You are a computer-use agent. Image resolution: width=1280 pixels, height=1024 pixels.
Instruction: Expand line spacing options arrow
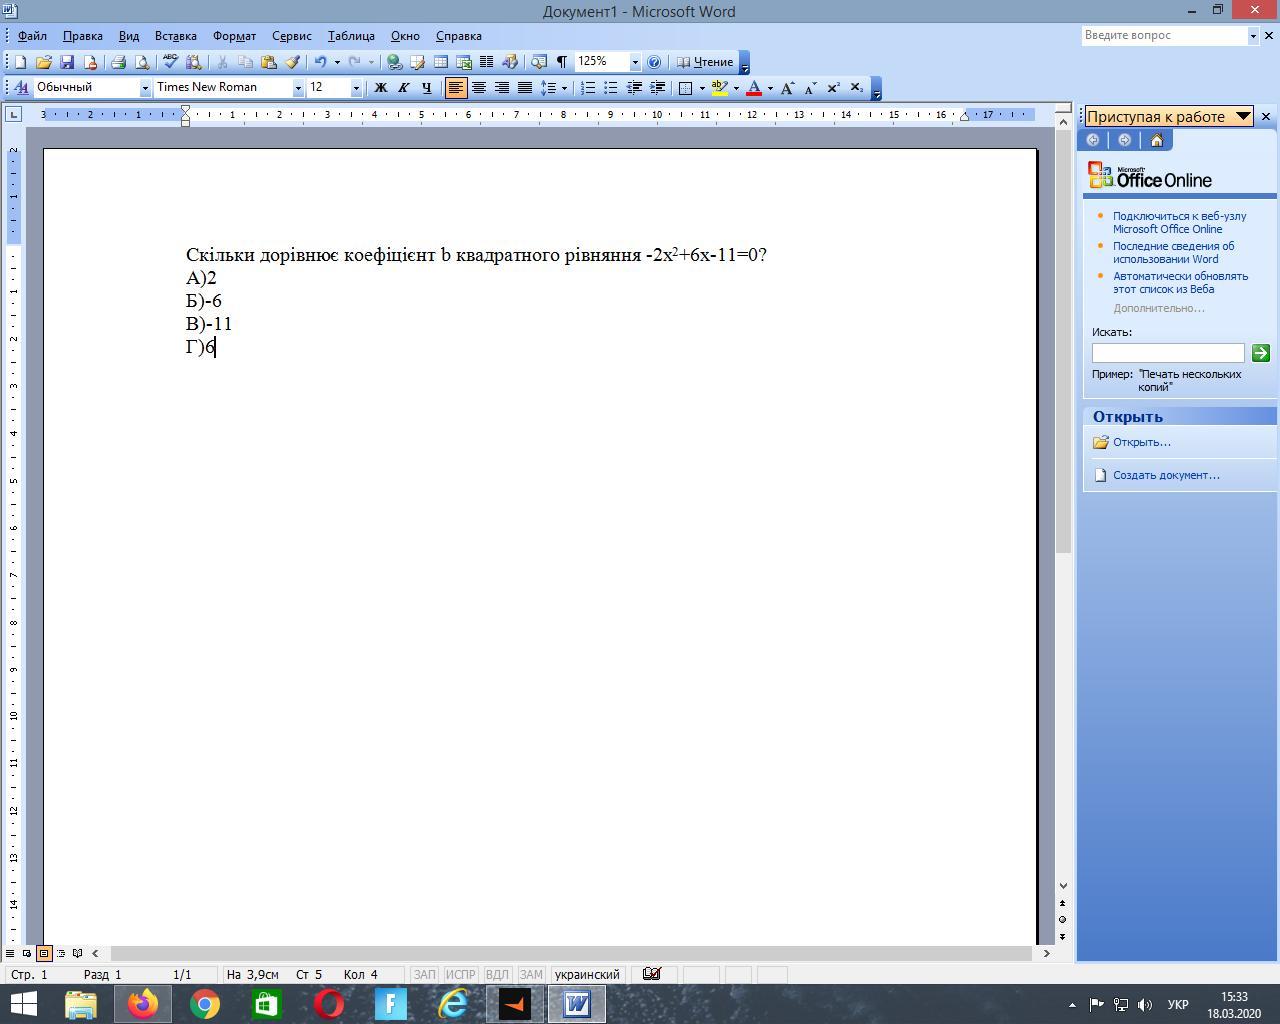coord(564,88)
